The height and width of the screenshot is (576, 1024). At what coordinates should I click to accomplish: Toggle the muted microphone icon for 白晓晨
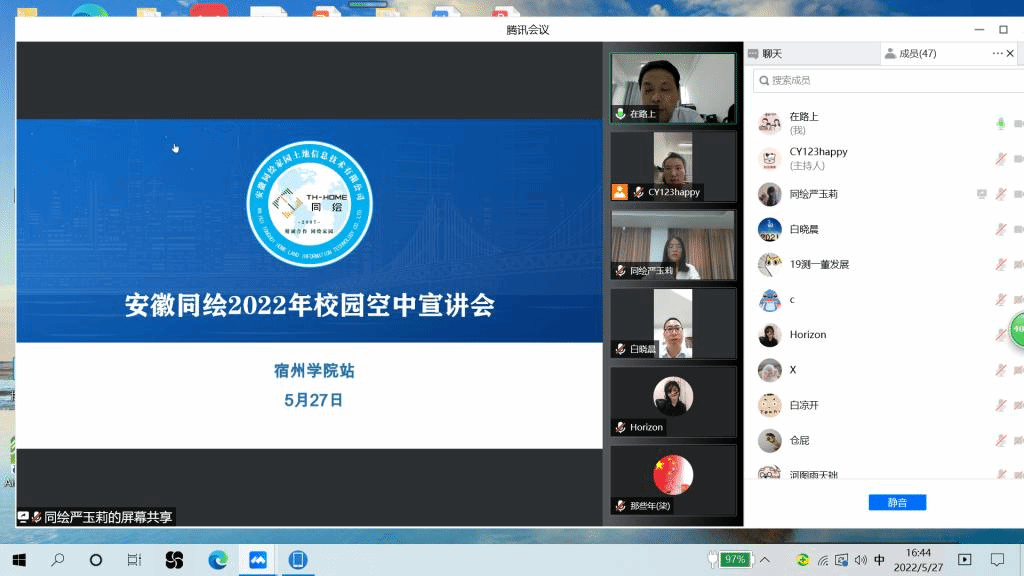1000,229
